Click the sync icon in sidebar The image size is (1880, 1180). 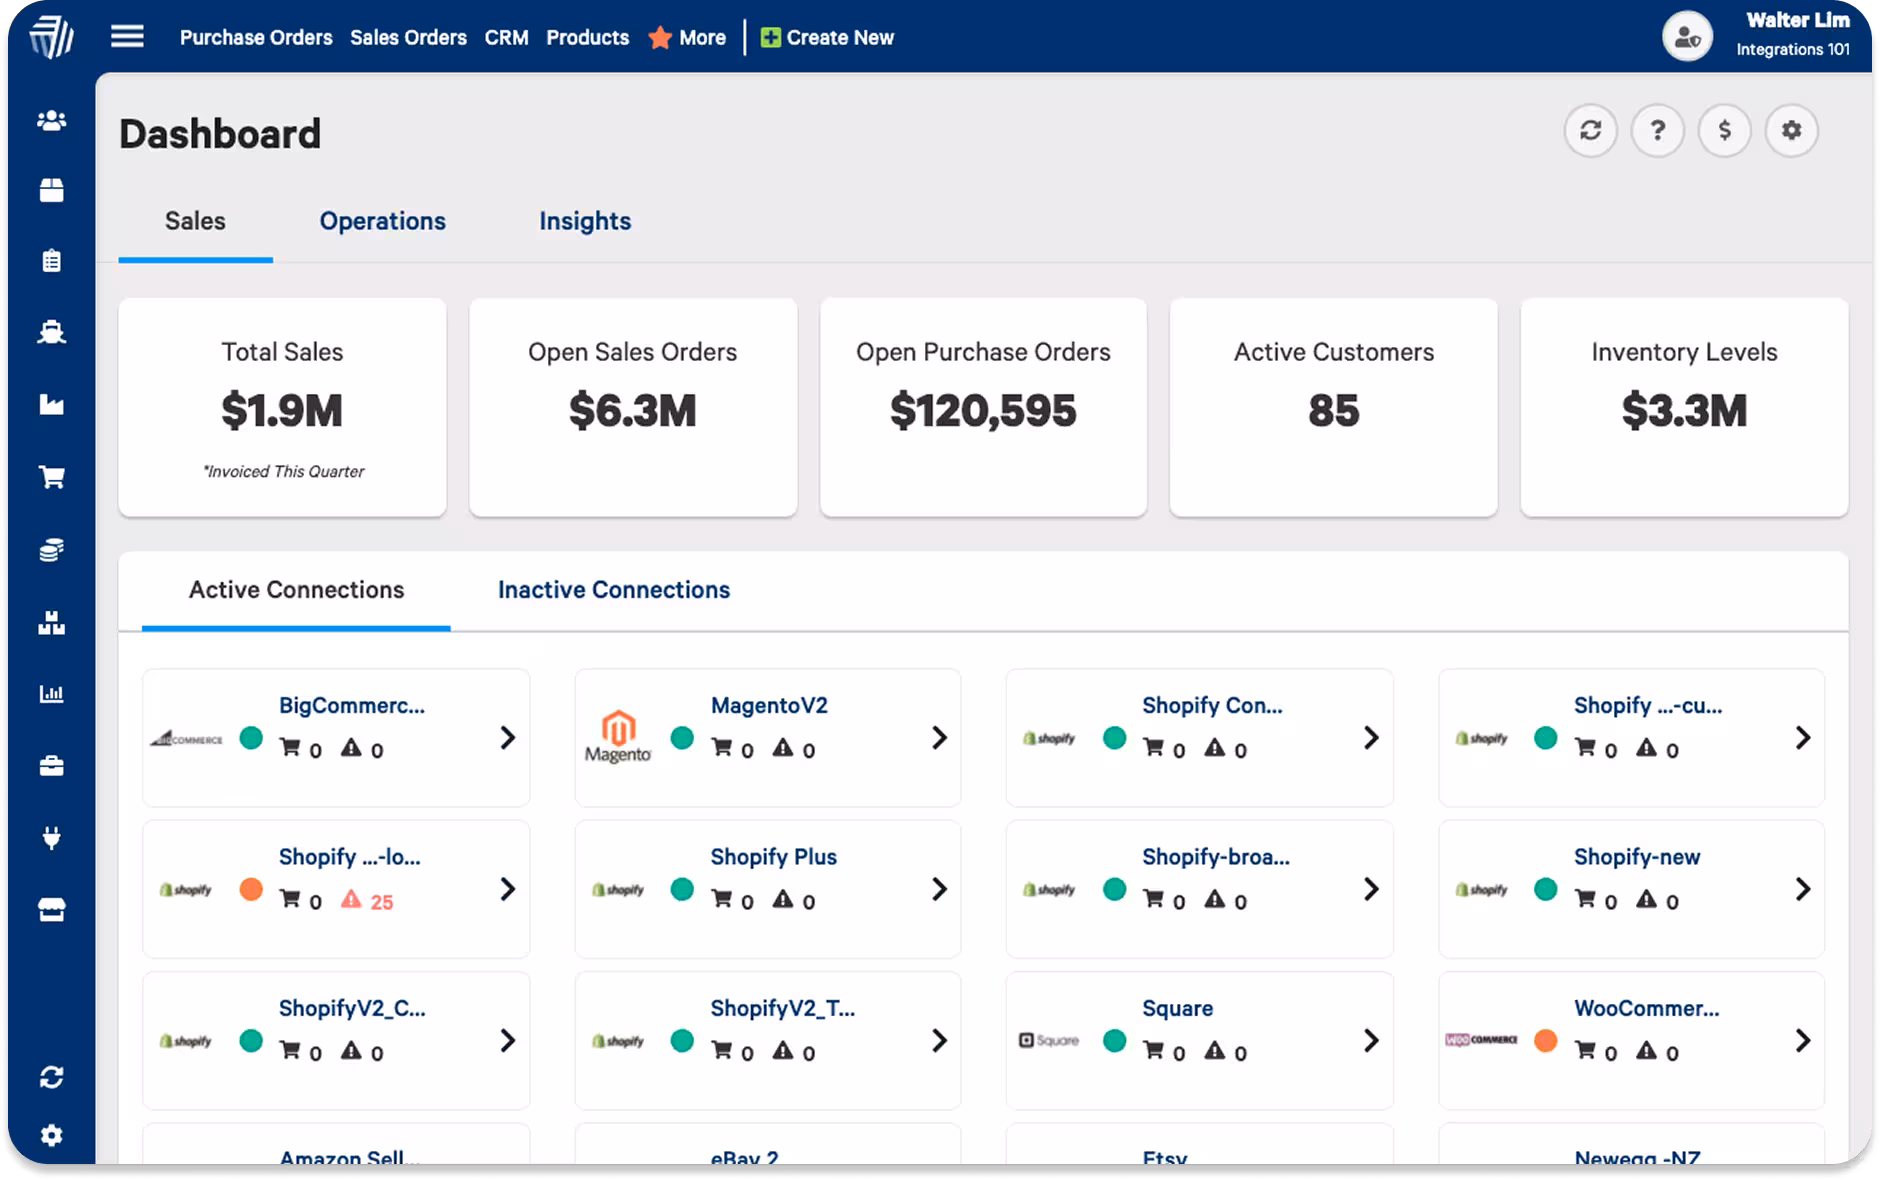(x=51, y=1077)
